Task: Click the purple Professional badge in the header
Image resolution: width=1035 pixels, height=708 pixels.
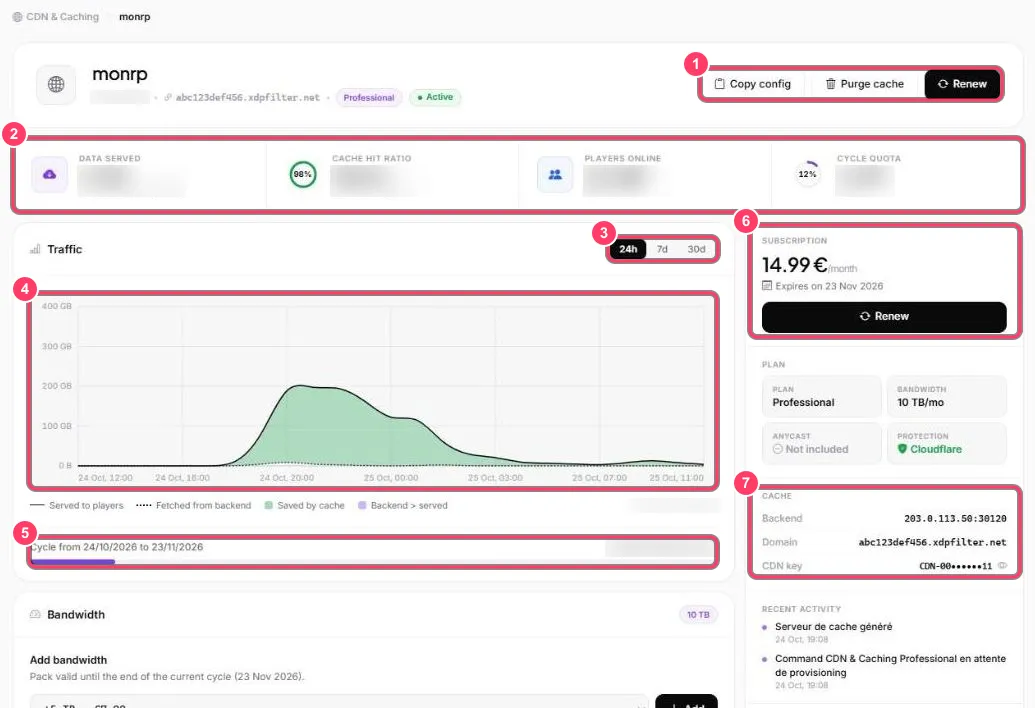Action: [368, 98]
